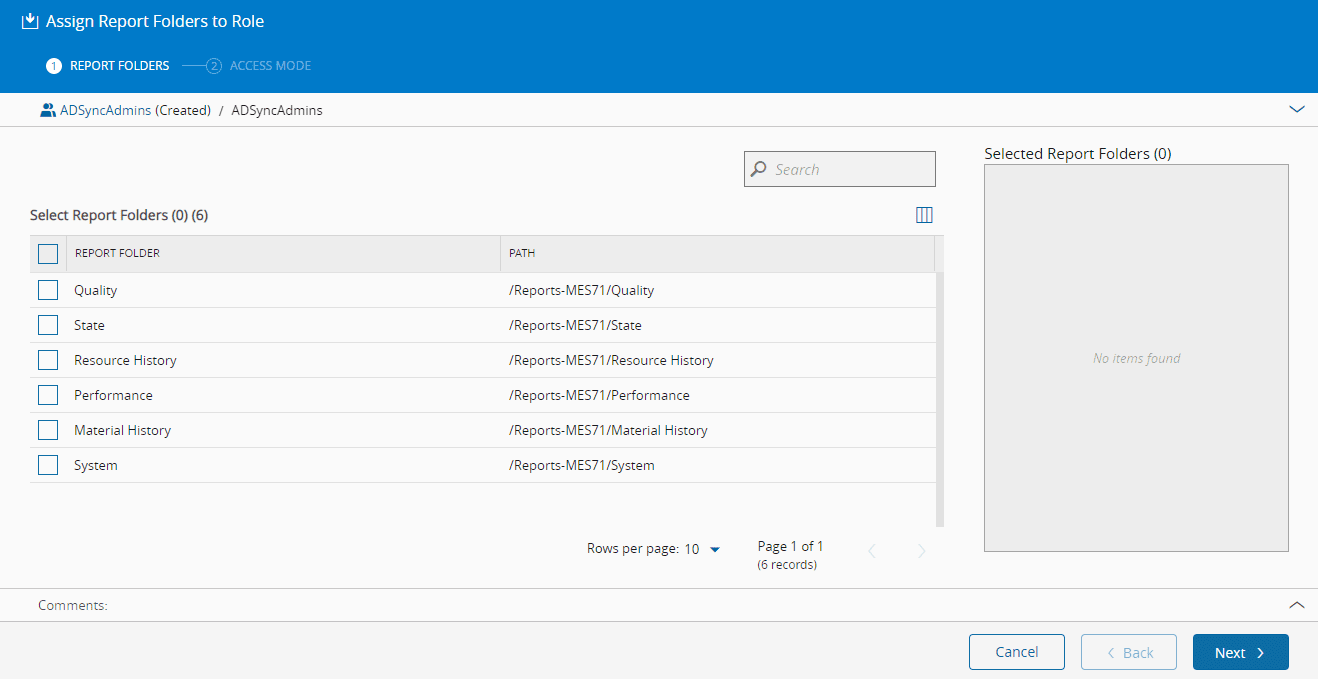This screenshot has height=679, width=1318.
Task: Expand the role header chevron
Action: pos(1297,110)
